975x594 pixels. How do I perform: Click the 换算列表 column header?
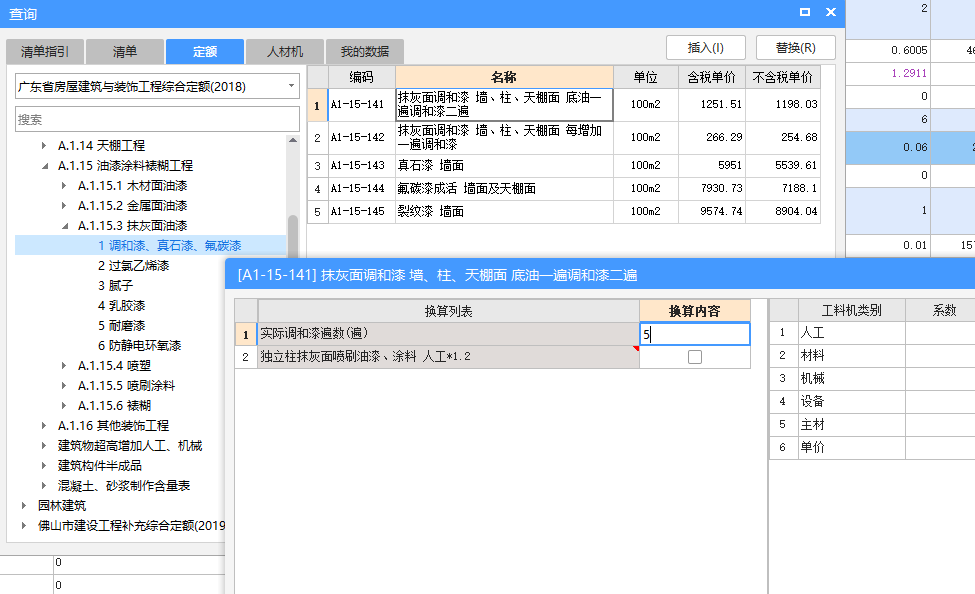coord(449,311)
